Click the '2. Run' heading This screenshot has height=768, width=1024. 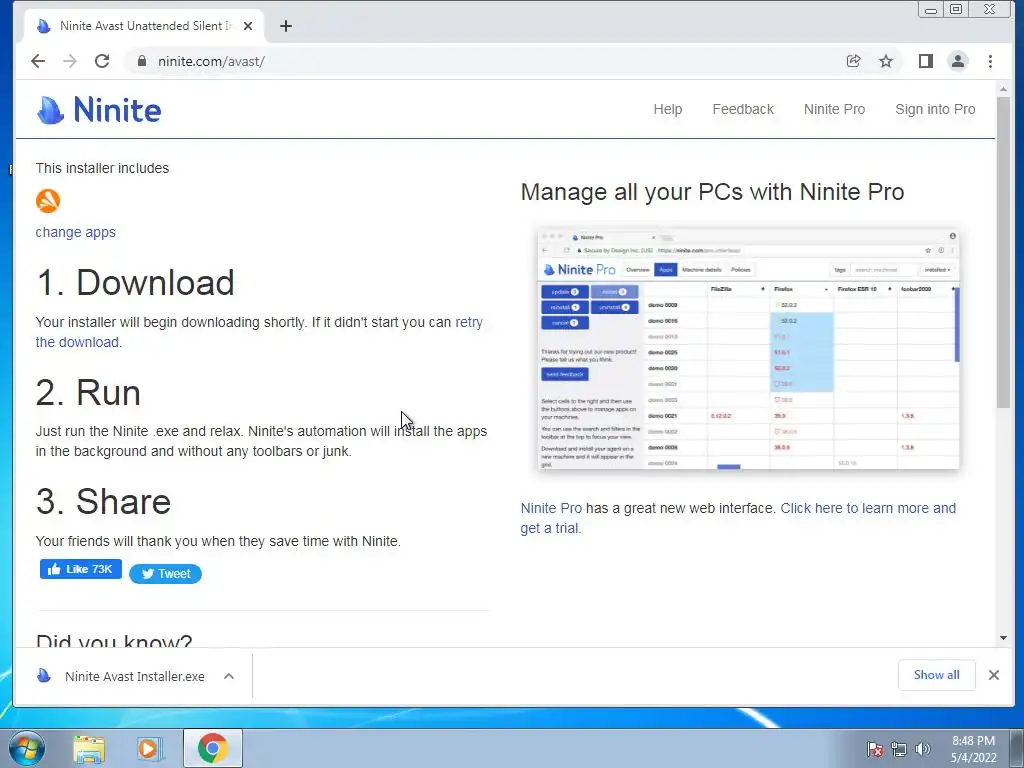(x=88, y=392)
